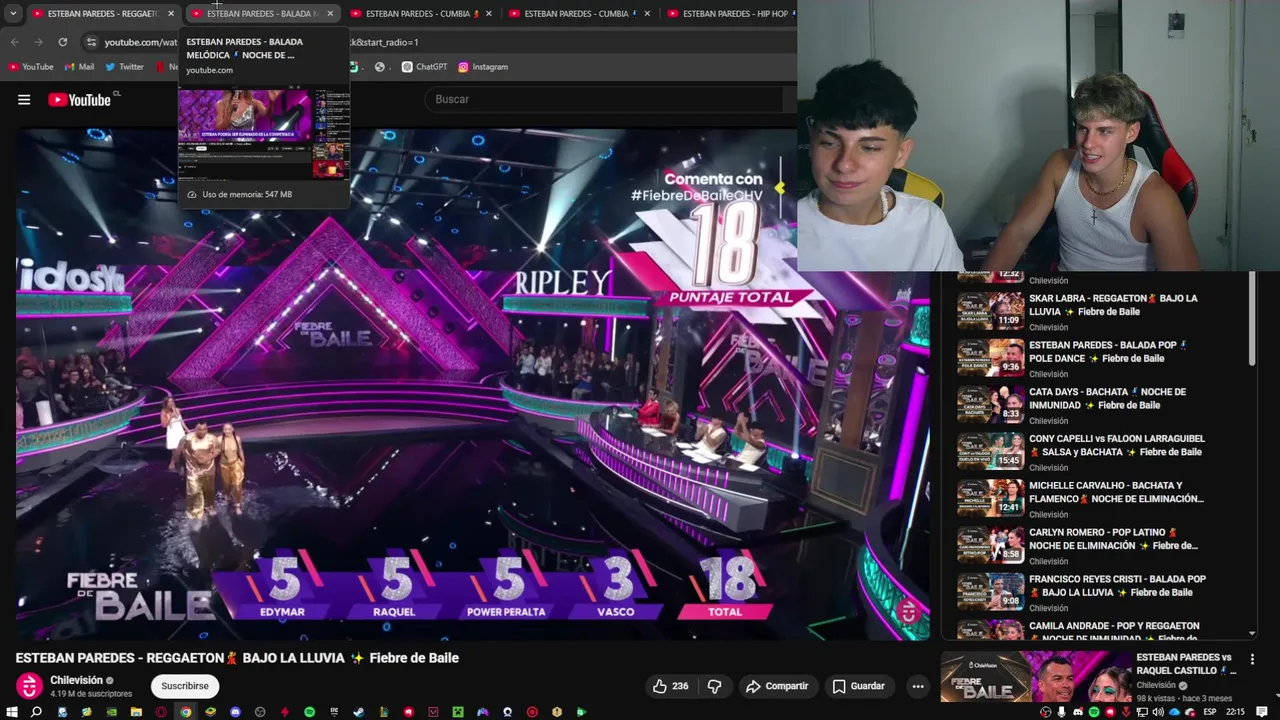Open the volume speaker icon in the system tray
Viewport: 1280px width, 720px height.
pos(1158,712)
